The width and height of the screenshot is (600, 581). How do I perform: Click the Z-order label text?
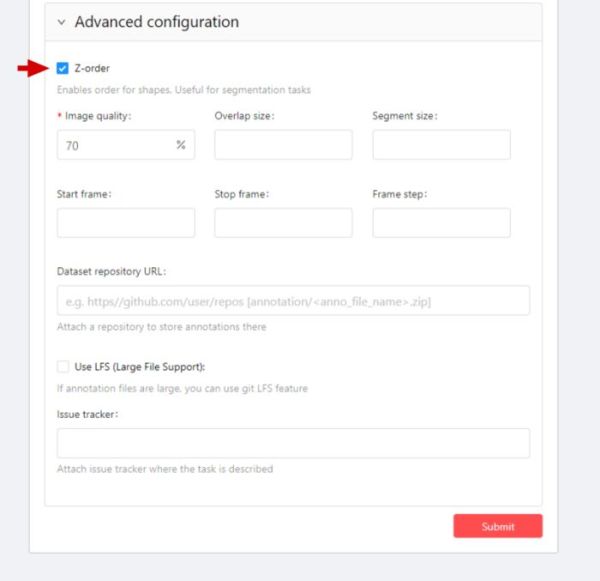pos(92,68)
